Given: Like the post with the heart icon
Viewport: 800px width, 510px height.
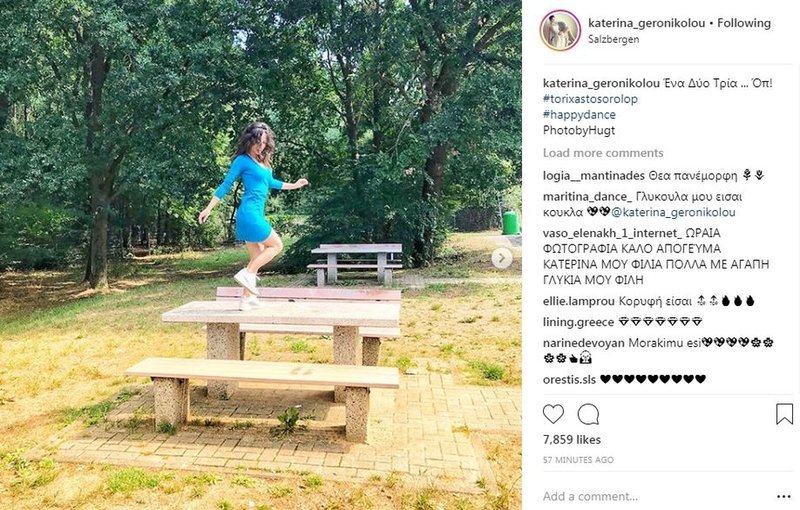Looking at the screenshot, I should [553, 414].
